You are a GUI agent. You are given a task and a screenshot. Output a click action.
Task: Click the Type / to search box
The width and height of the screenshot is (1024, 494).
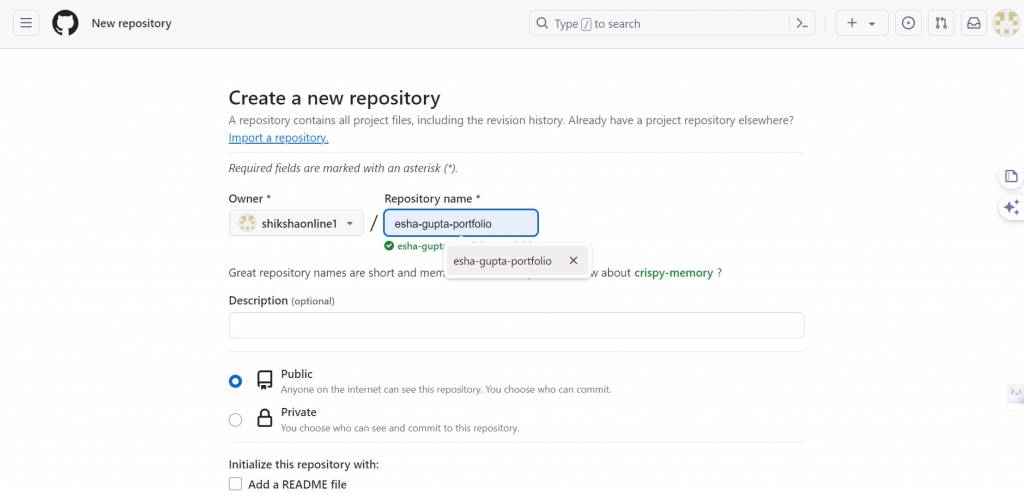[658, 23]
